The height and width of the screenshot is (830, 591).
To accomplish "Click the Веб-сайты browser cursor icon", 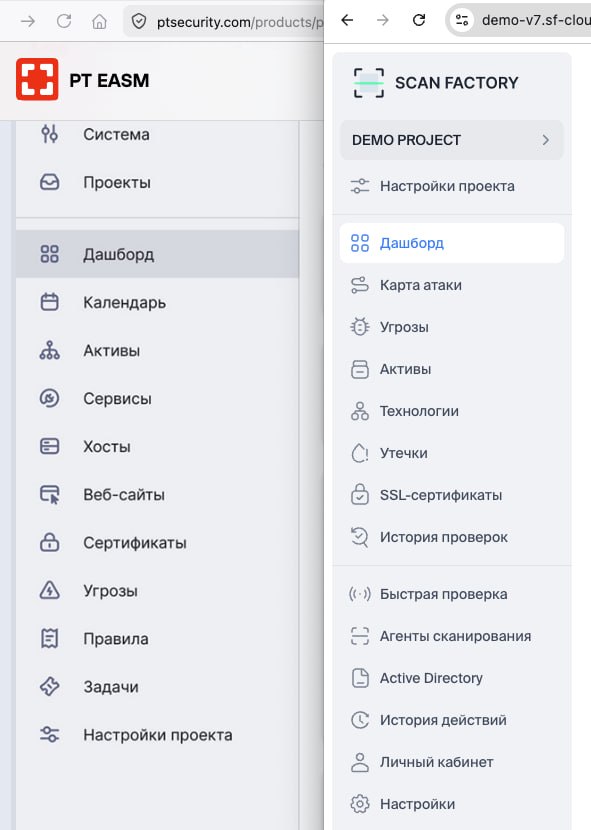I will point(50,495).
